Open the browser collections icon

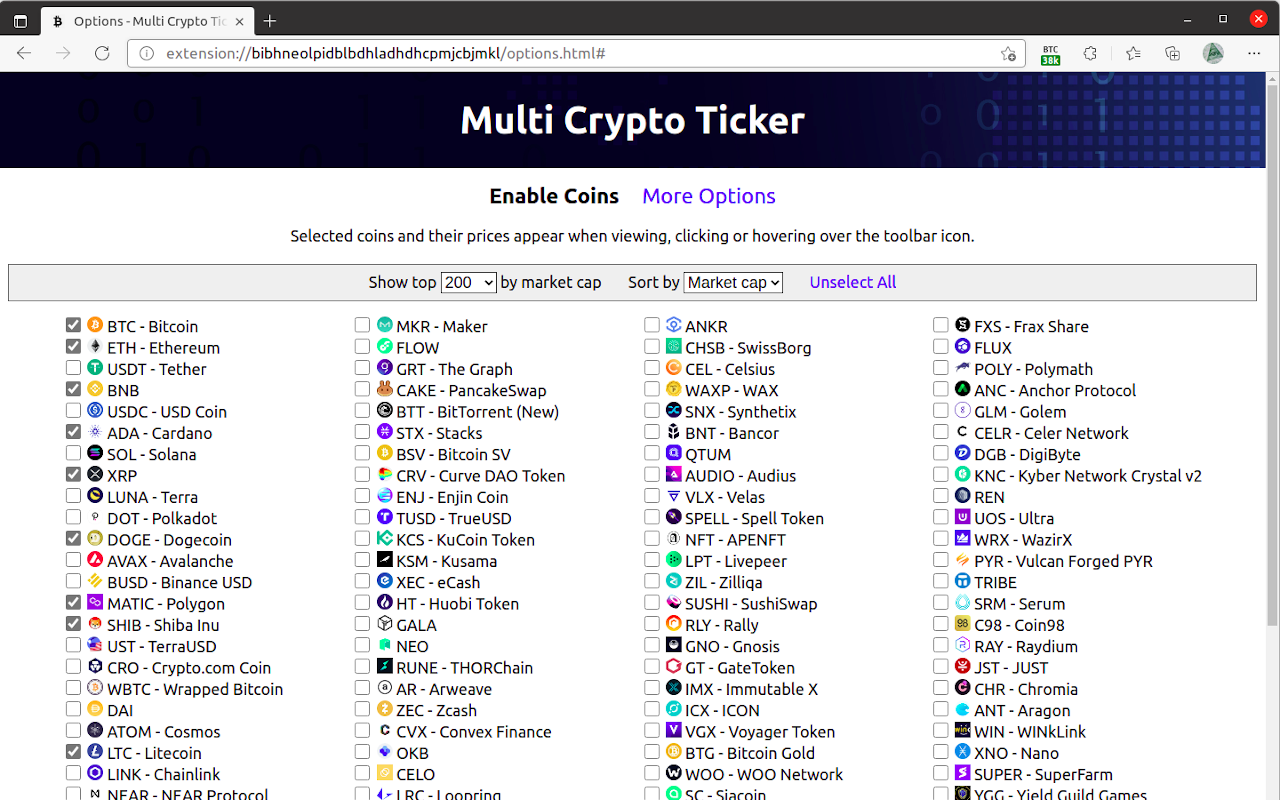pyautogui.click(x=1172, y=53)
